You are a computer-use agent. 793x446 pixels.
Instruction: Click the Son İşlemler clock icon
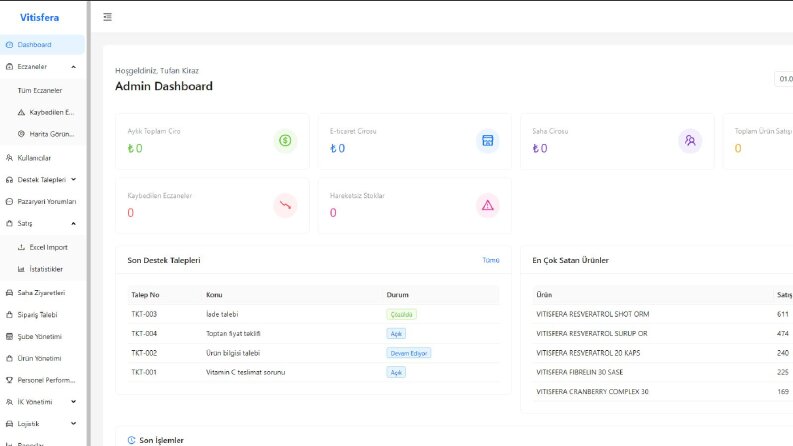tap(131, 440)
